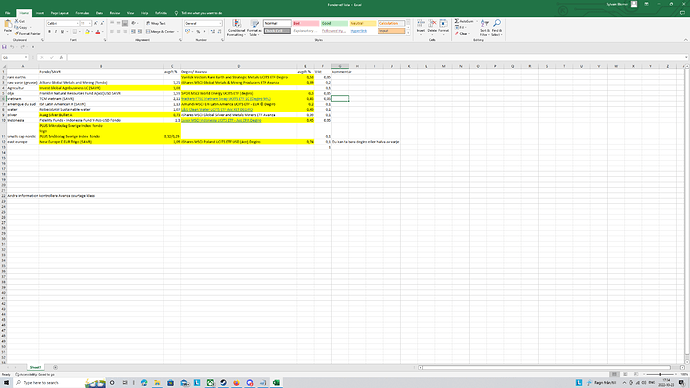The height and width of the screenshot is (388, 690).
Task: Click the Copy command in Clipboard group
Action: [x=21, y=27]
